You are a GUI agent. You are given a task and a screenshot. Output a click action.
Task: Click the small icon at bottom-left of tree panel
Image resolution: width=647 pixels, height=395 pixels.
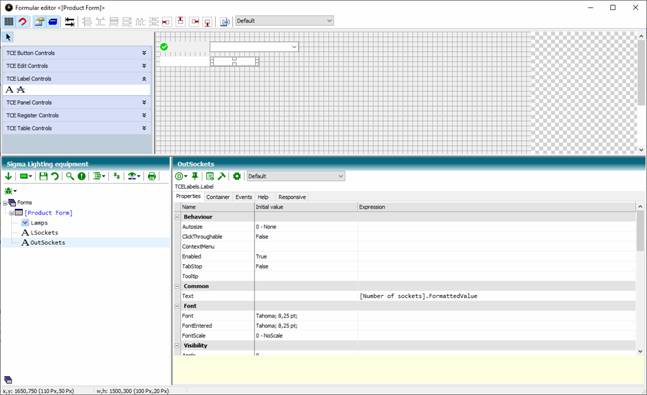coord(8,380)
